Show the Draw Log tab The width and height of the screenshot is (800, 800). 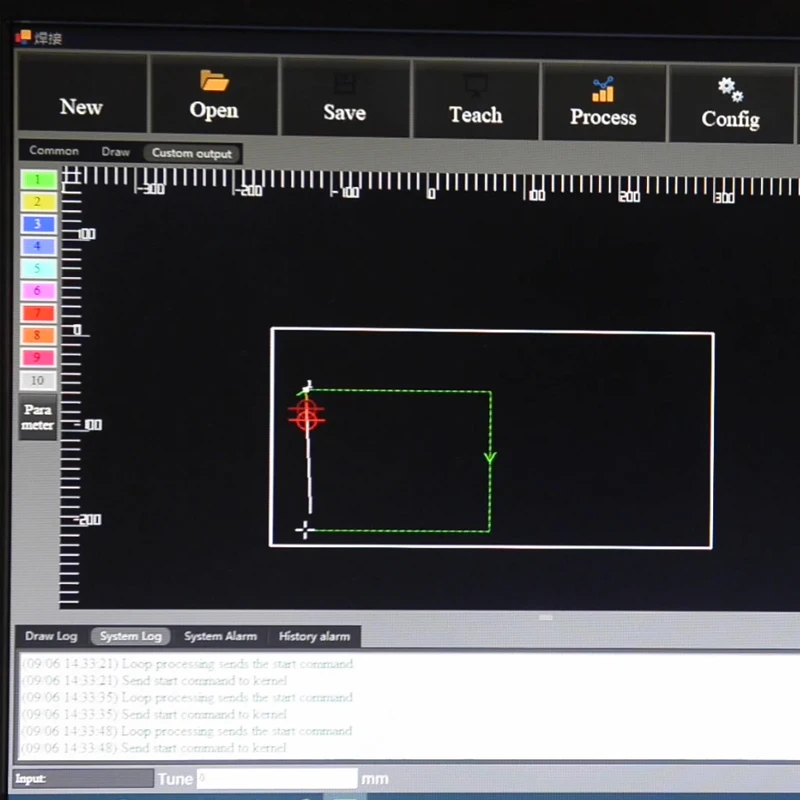(x=51, y=636)
